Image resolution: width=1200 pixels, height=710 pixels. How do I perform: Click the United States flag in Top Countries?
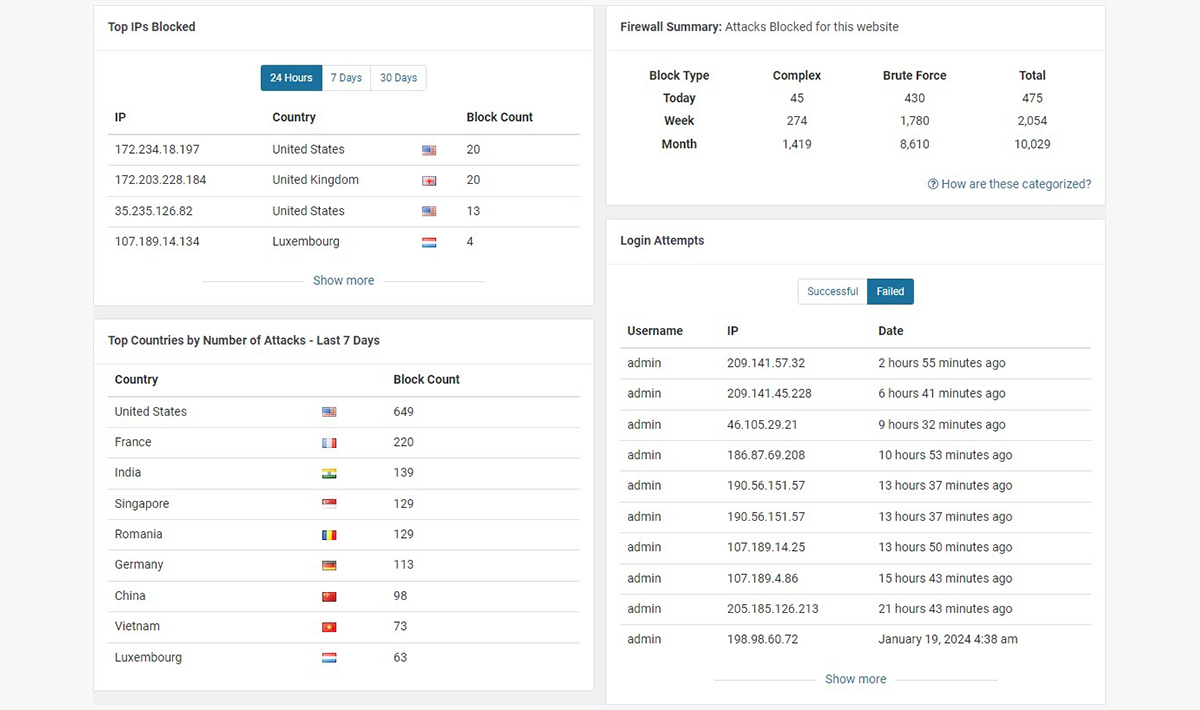pos(329,412)
